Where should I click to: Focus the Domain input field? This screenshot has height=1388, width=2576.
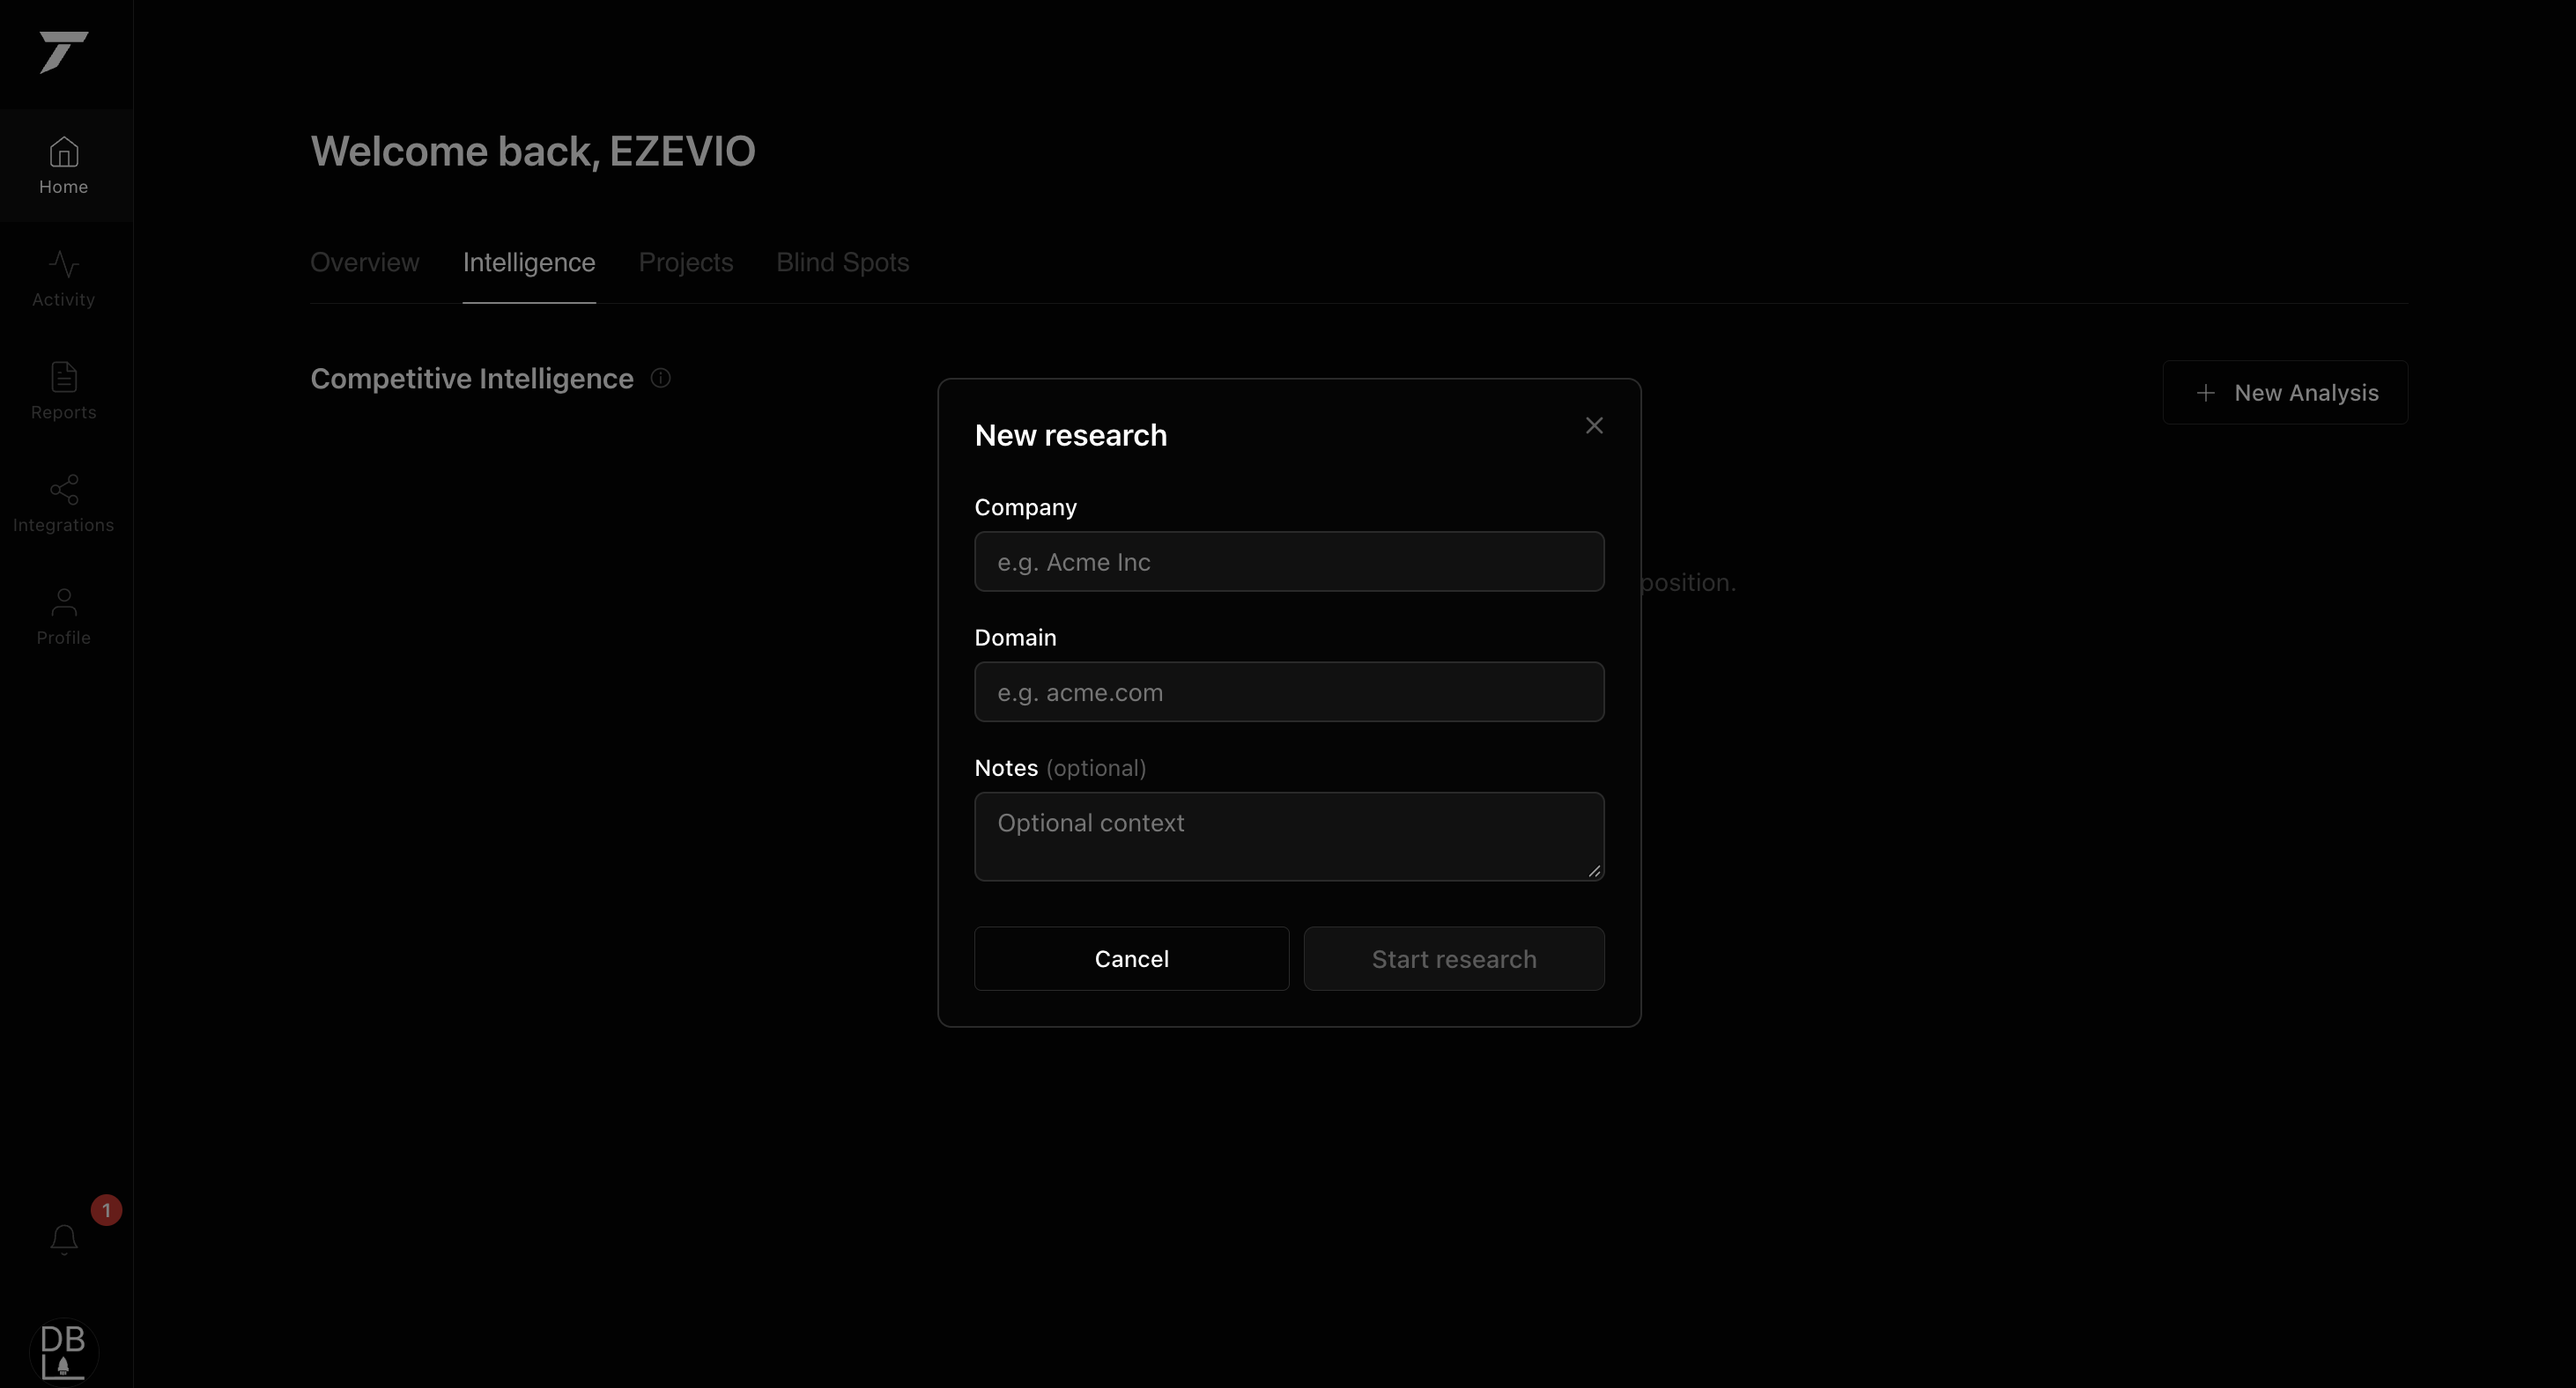point(1289,691)
